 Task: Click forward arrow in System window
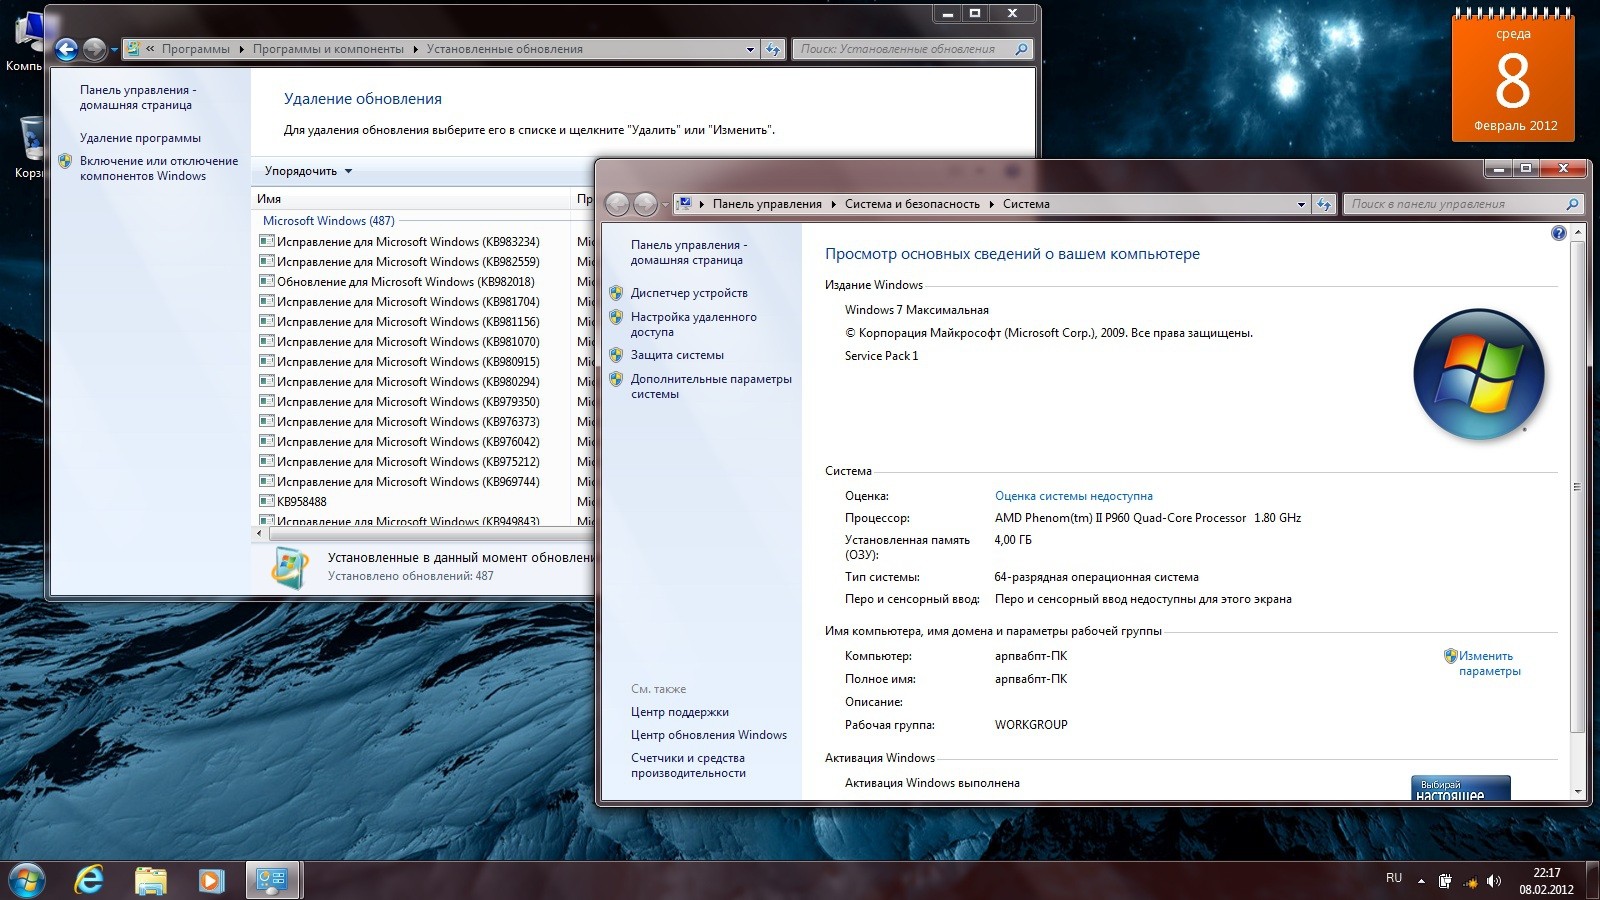coord(645,204)
